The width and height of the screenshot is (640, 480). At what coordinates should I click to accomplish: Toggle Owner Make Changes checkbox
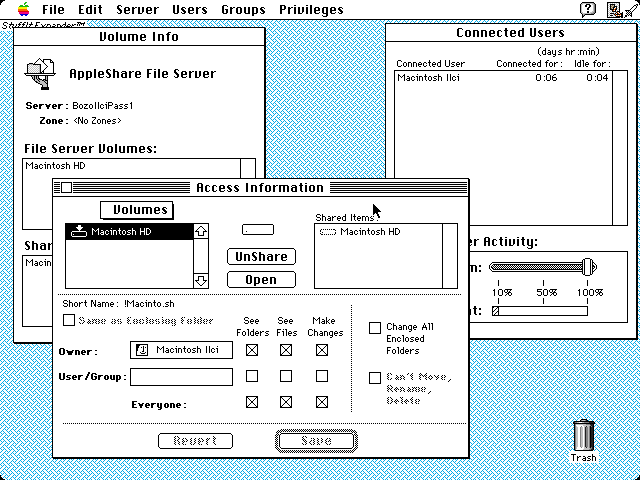coord(322,350)
